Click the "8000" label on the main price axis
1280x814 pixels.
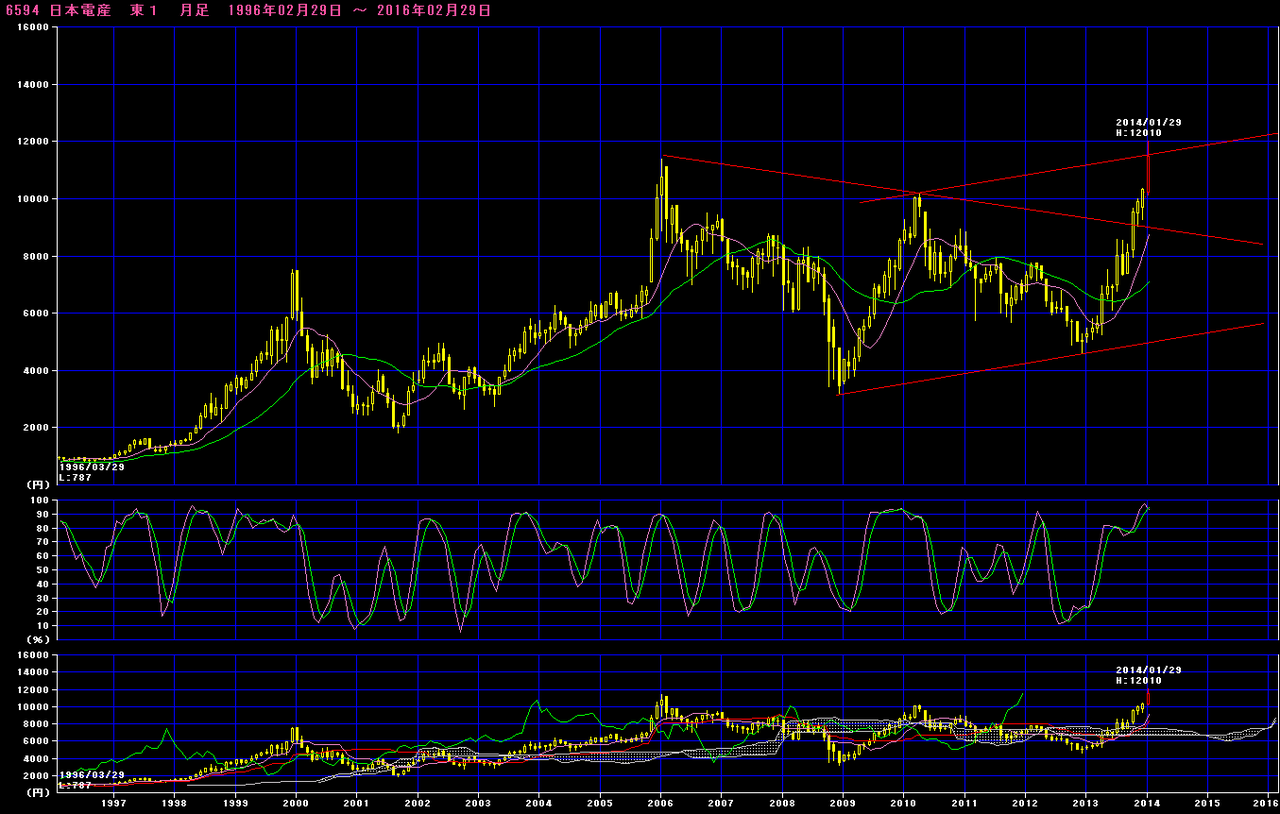(37, 256)
